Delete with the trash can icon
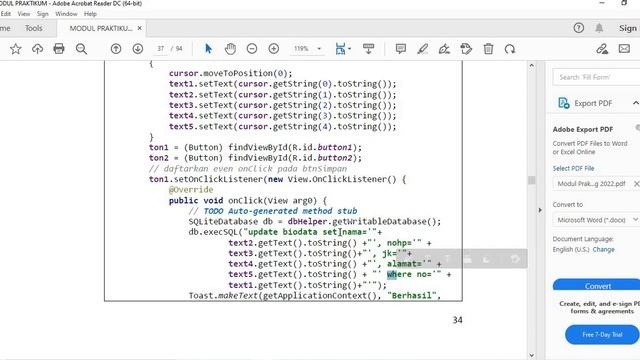The height and width of the screenshot is (360, 640). (x=488, y=49)
